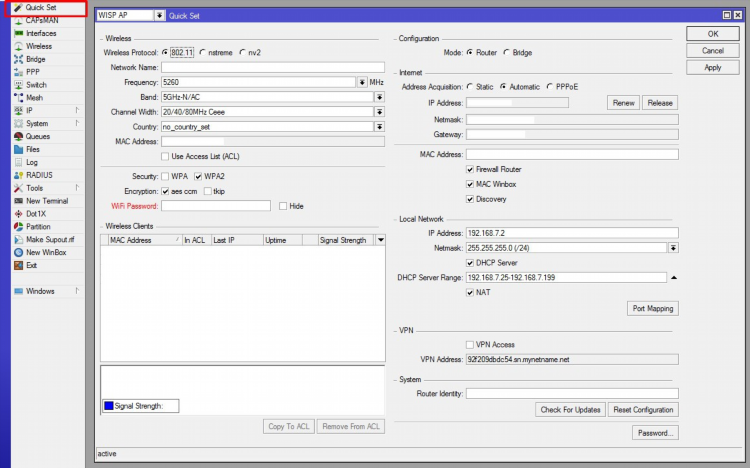Screen dimensions: 750x468
Task: Open Country dropdown arrow
Action: [x=379, y=127]
